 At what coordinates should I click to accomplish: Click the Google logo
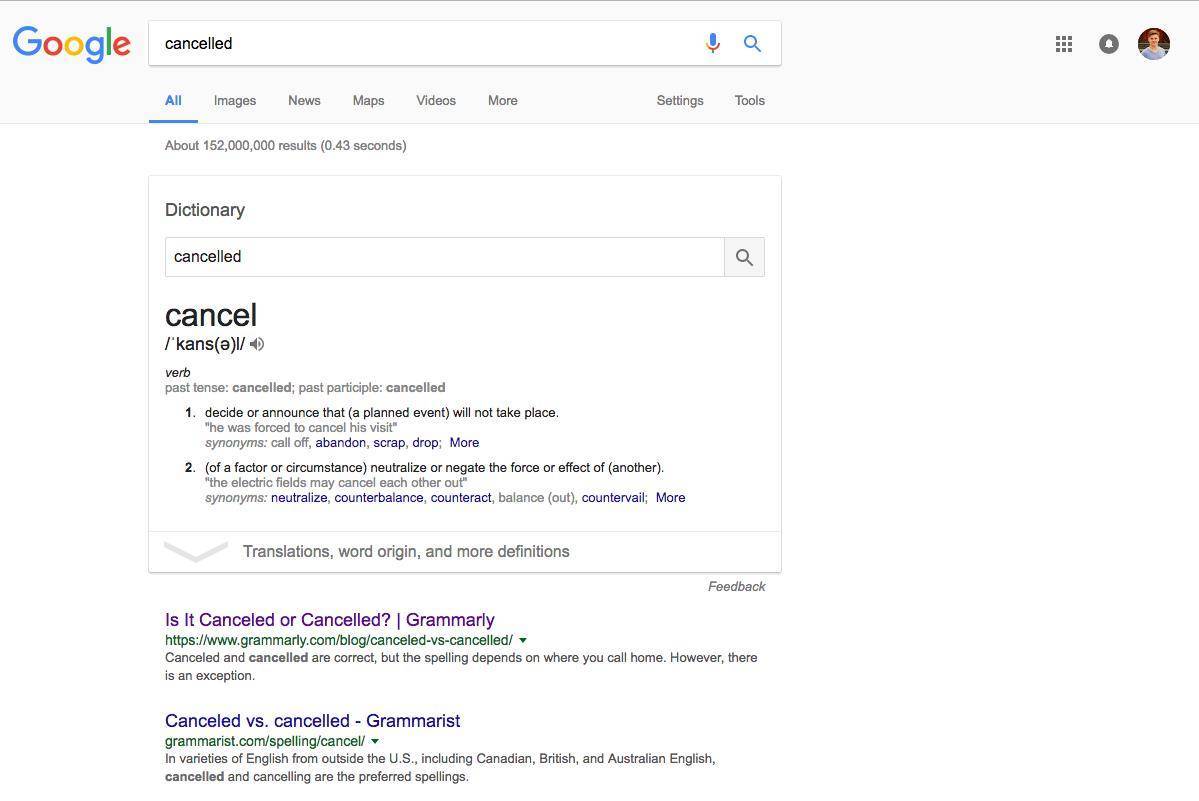click(72, 44)
